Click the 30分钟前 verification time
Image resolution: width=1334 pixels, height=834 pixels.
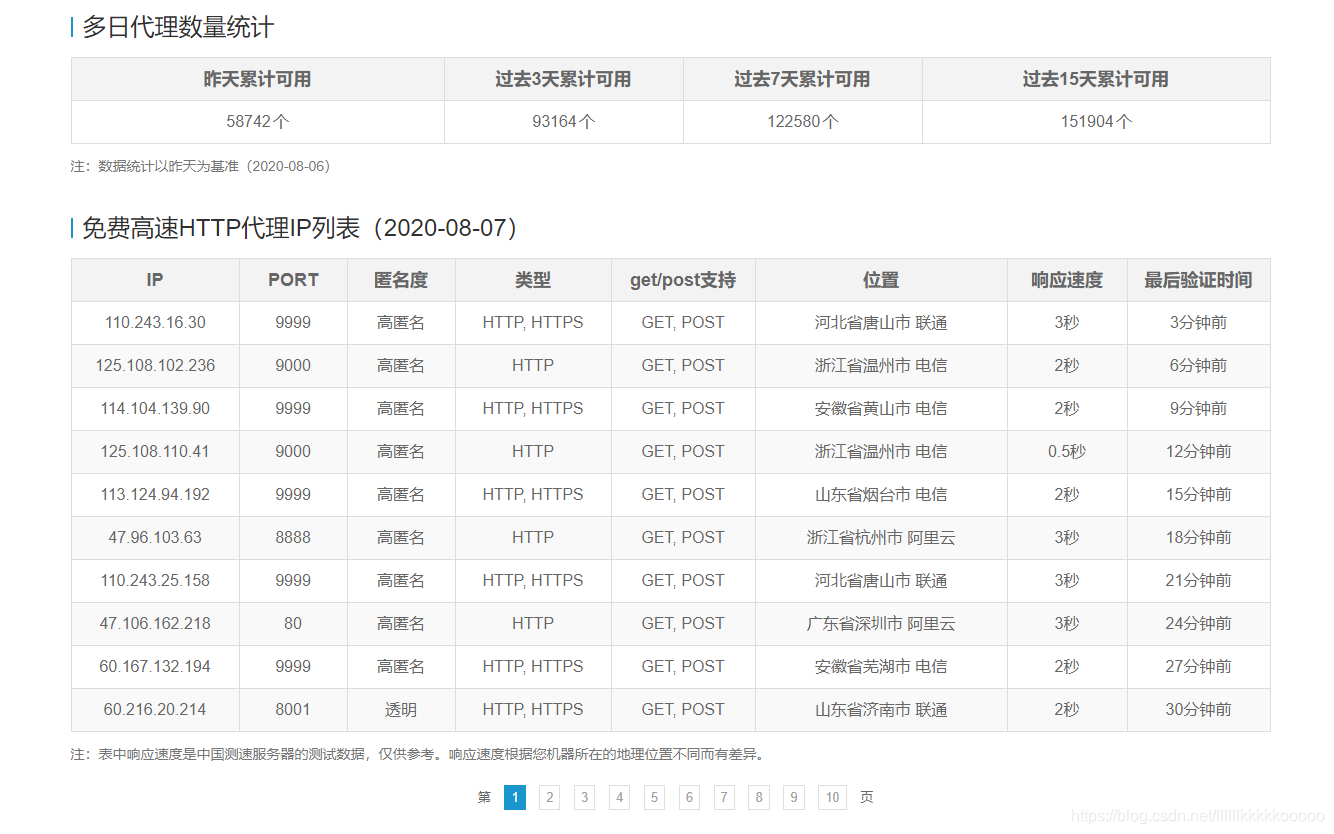[1198, 710]
